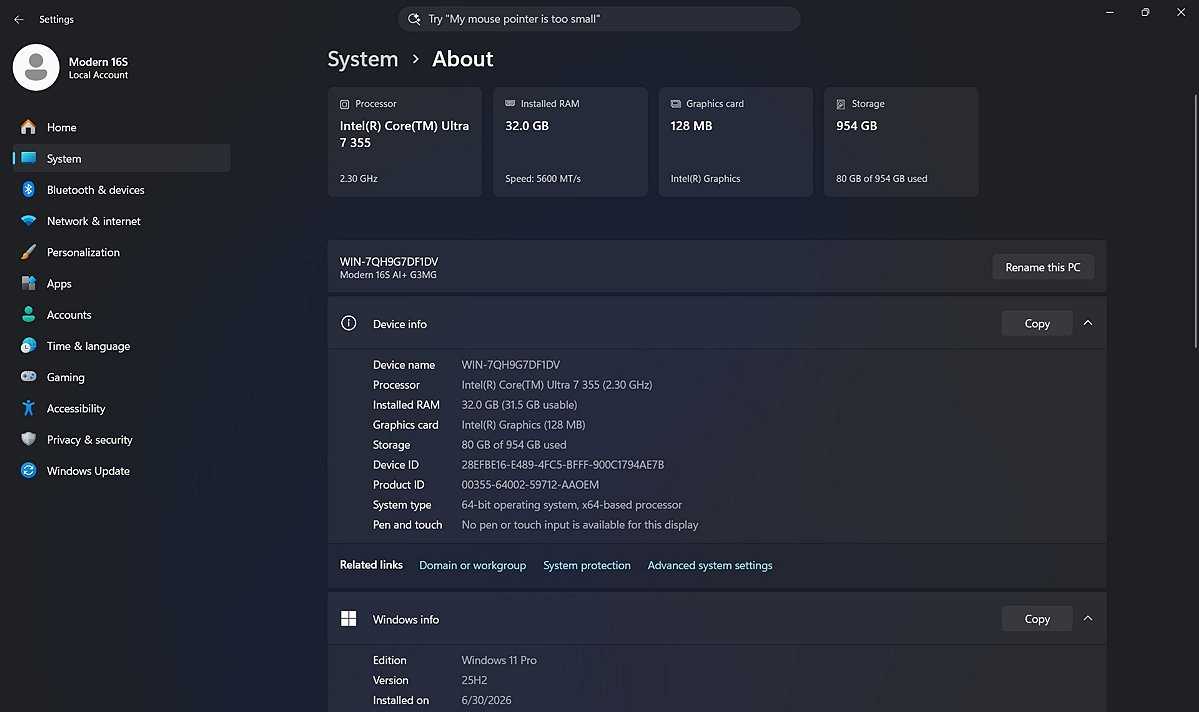Open Personalization settings

pyautogui.click(x=122, y=252)
